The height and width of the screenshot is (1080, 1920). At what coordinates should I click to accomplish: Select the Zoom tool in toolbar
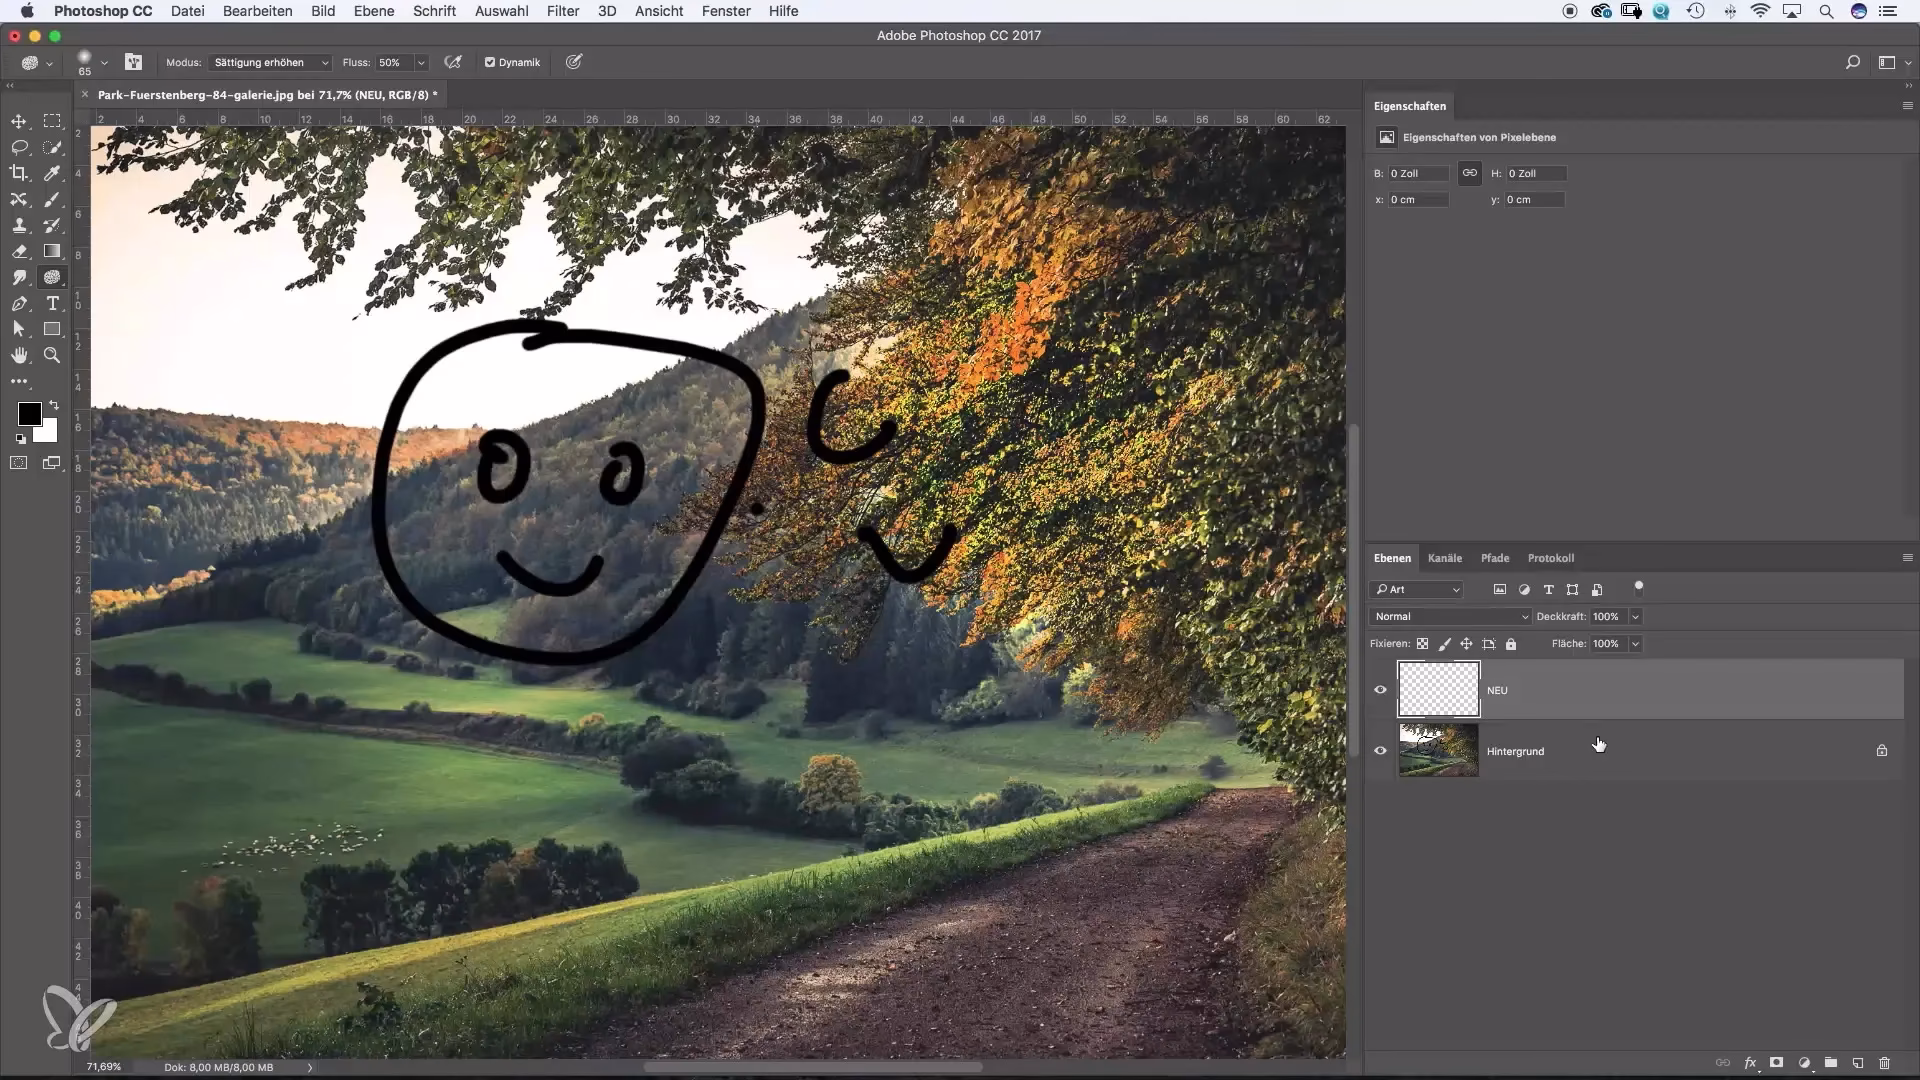(x=52, y=355)
